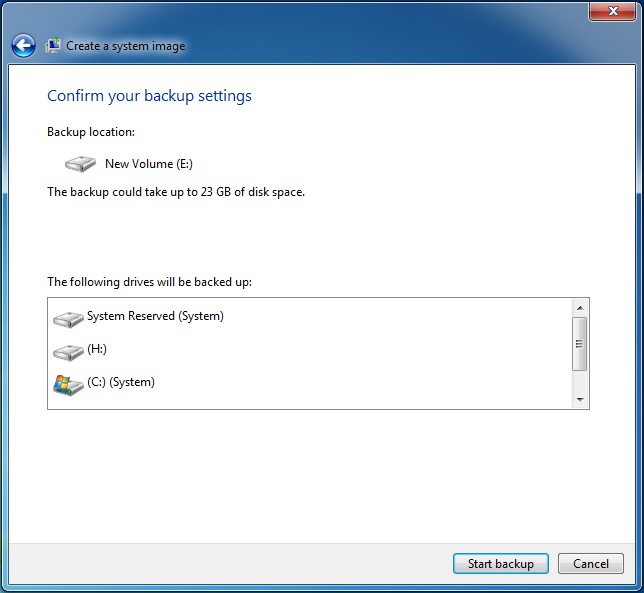The width and height of the screenshot is (644, 593).
Task: Click the drive list scroll up arrow
Action: [580, 308]
